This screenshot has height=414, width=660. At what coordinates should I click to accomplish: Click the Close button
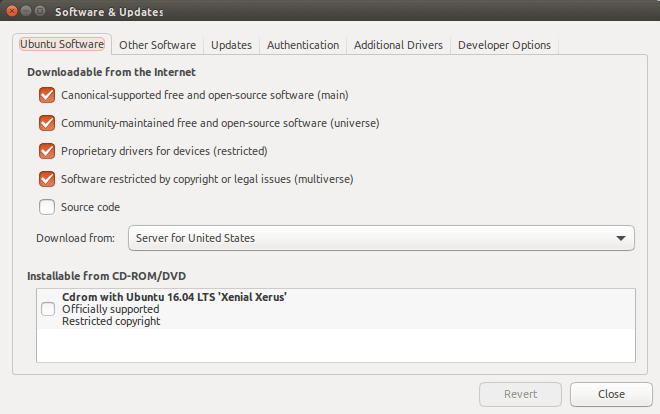pyautogui.click(x=611, y=394)
